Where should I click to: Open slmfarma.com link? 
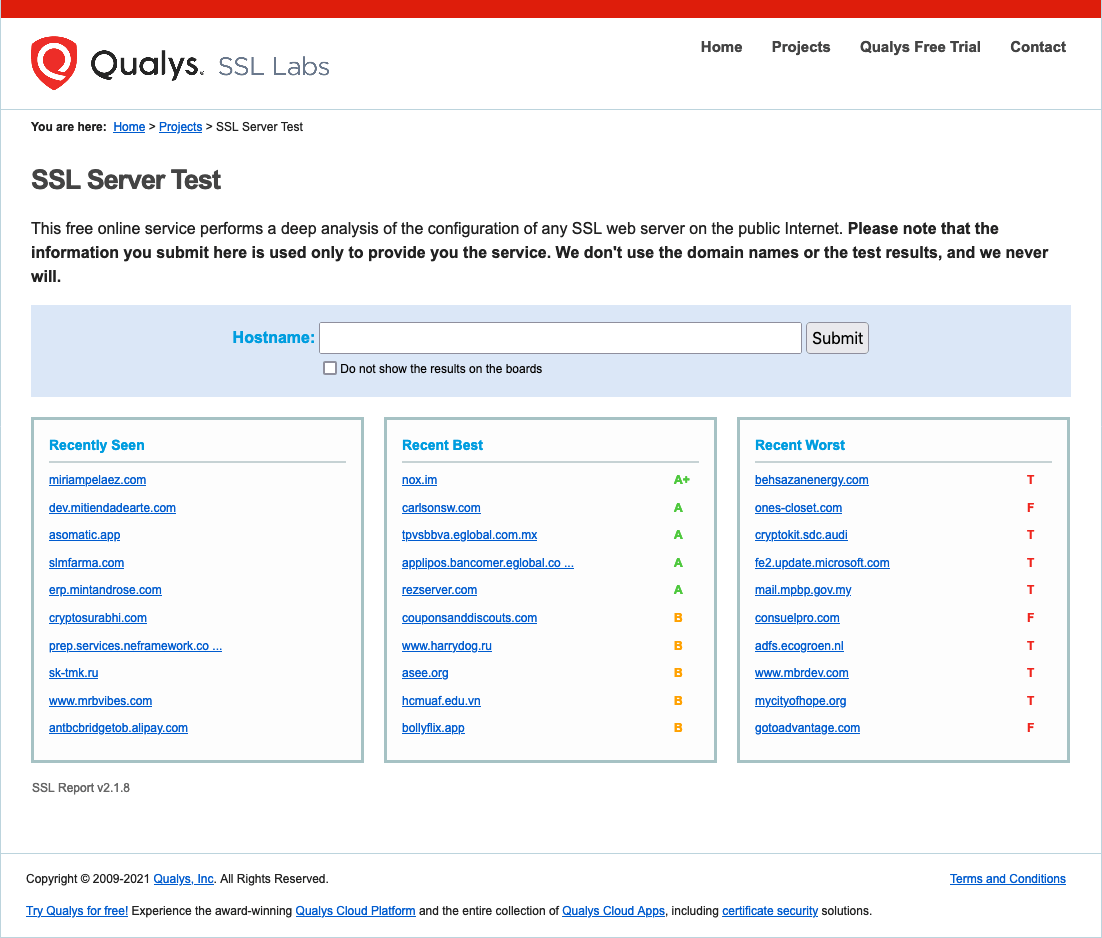pyautogui.click(x=86, y=563)
